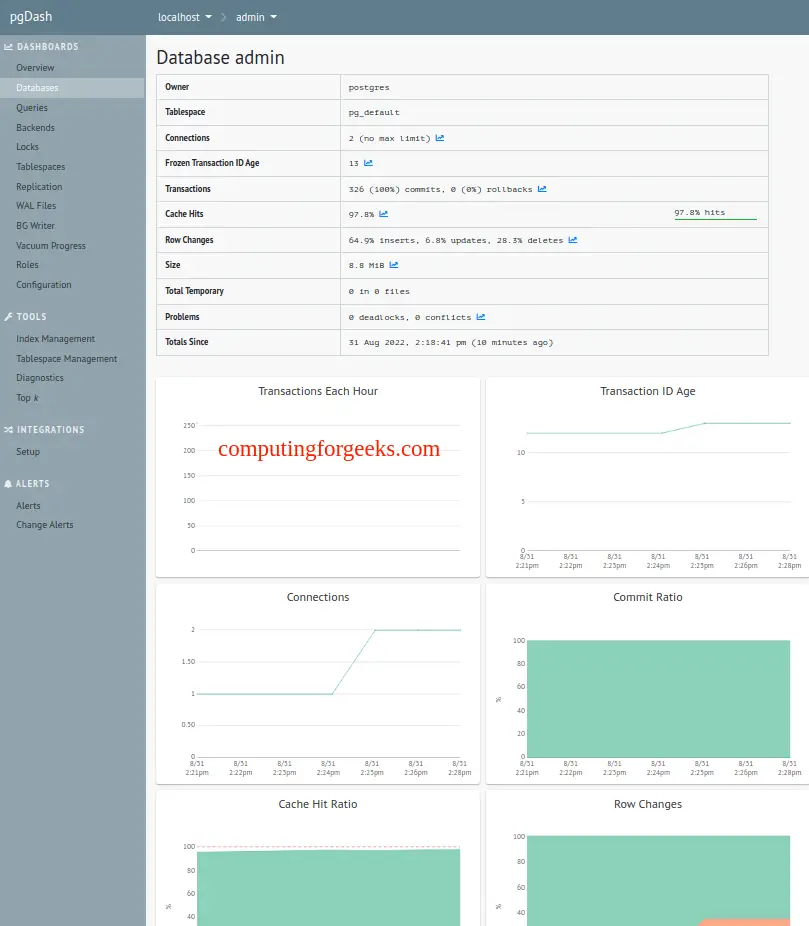Viewport: 809px width, 926px height.
Task: Open the admin database dropdown
Action: (x=256, y=17)
